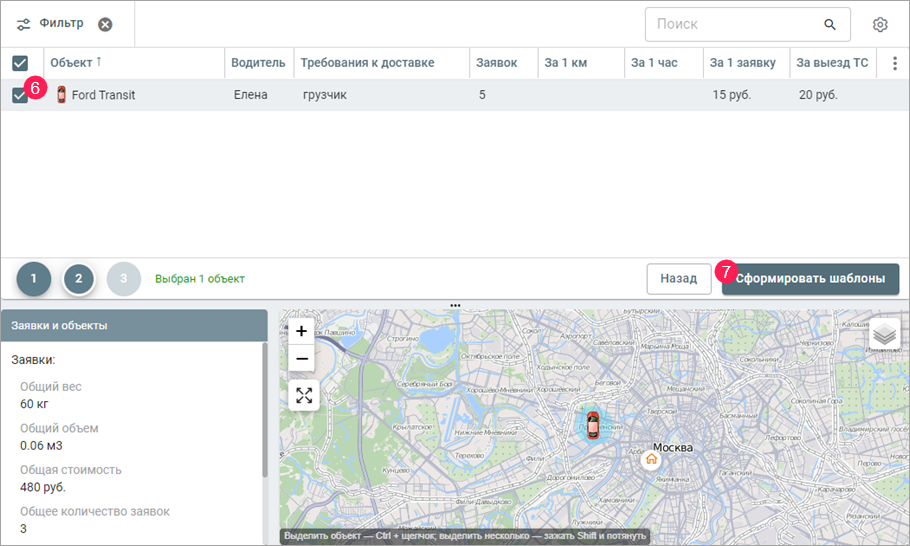Open the map layers selector

pos(883,335)
